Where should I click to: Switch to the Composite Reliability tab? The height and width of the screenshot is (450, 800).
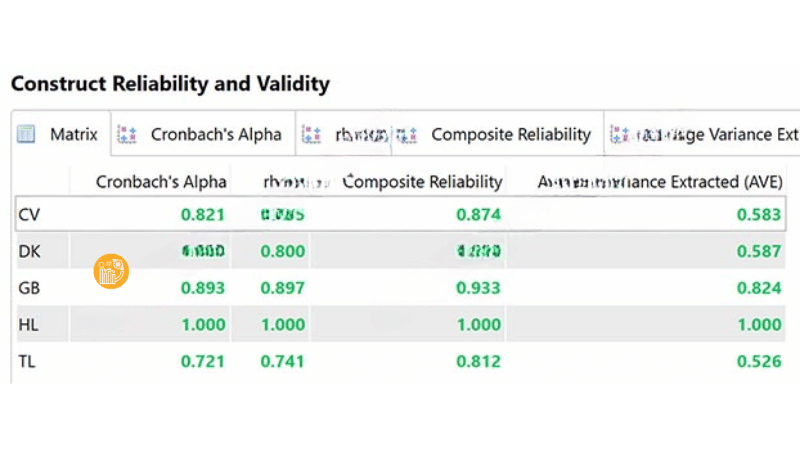(x=510, y=134)
